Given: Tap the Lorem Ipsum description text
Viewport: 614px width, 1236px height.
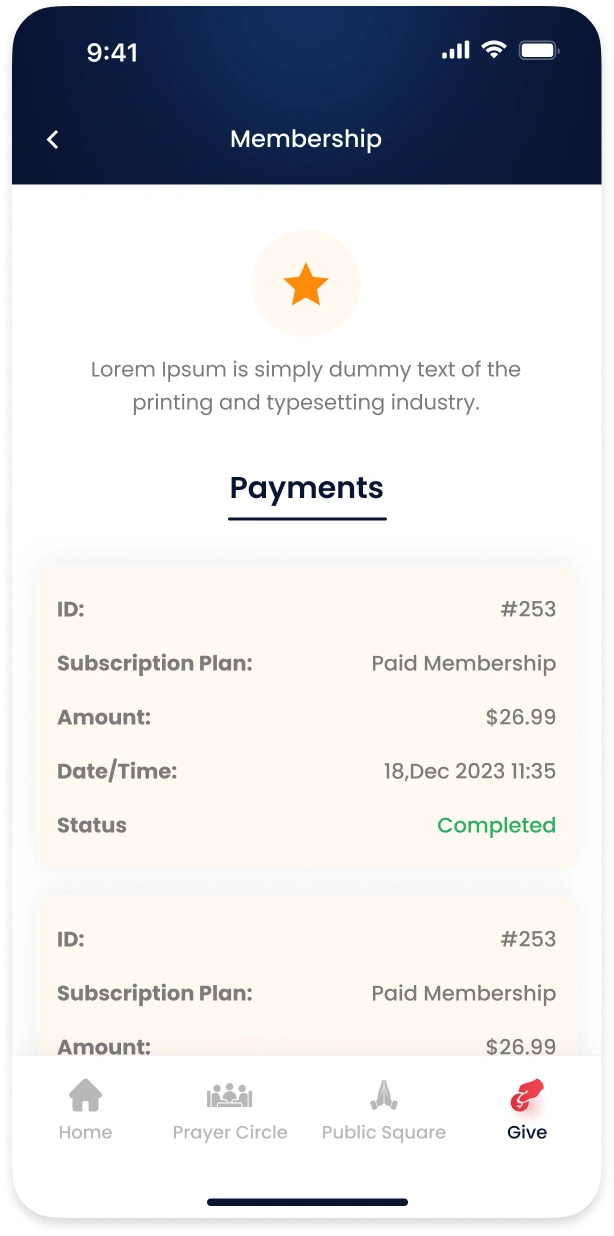Looking at the screenshot, I should [x=306, y=386].
